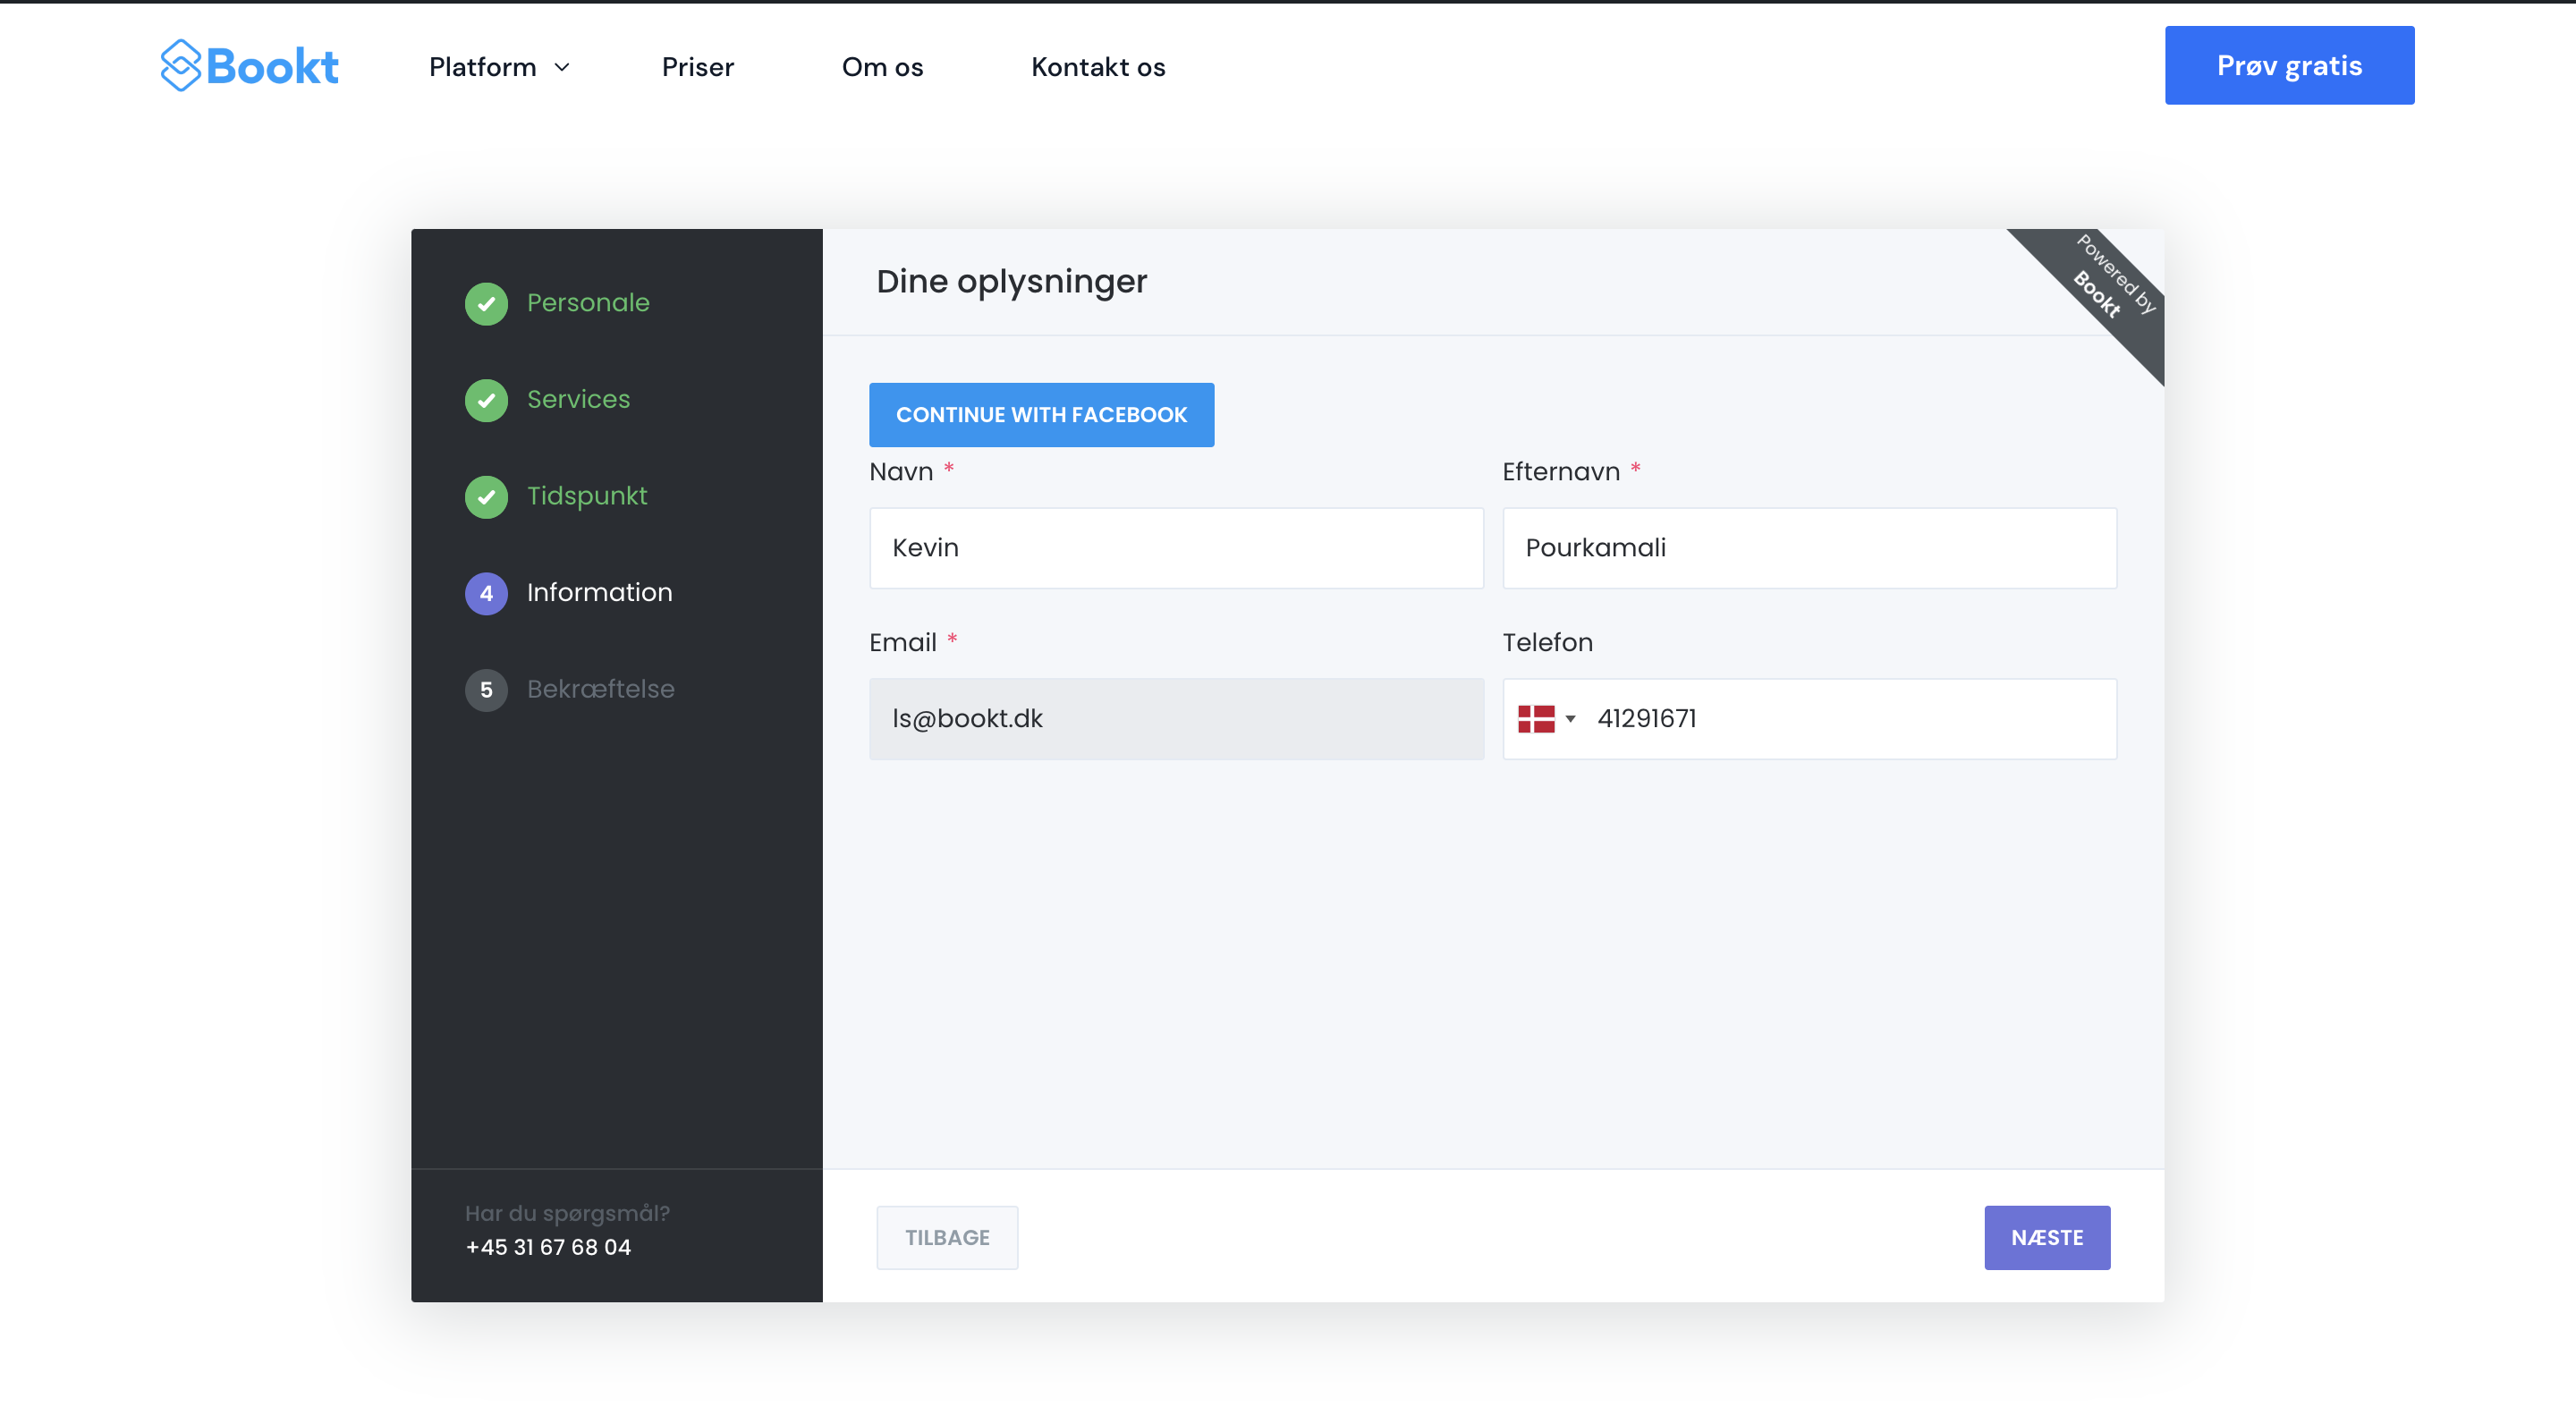This screenshot has height=1415, width=2576.
Task: Click Continue with Facebook button
Action: click(x=1041, y=414)
